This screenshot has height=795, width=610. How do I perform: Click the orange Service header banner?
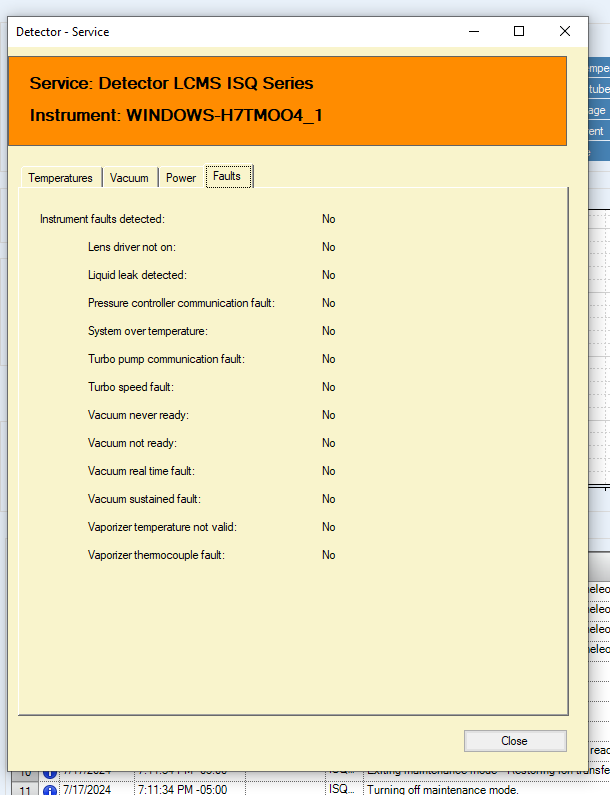pos(287,100)
